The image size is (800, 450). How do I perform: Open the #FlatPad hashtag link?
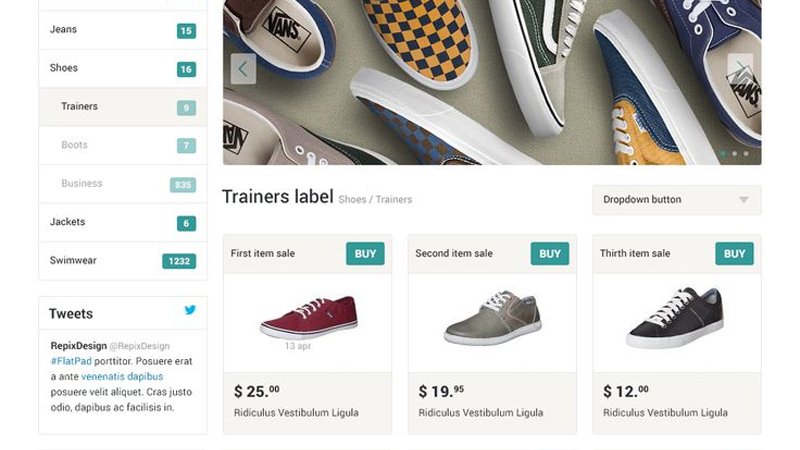[71, 361]
